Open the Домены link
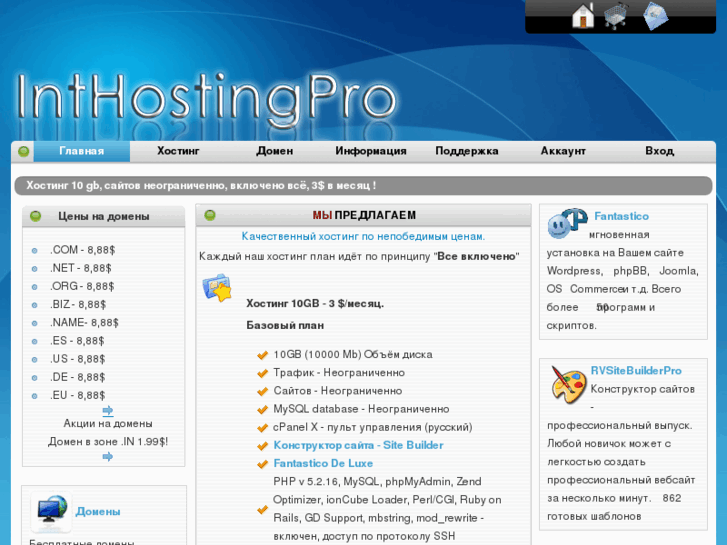The image size is (727, 545). [98, 512]
